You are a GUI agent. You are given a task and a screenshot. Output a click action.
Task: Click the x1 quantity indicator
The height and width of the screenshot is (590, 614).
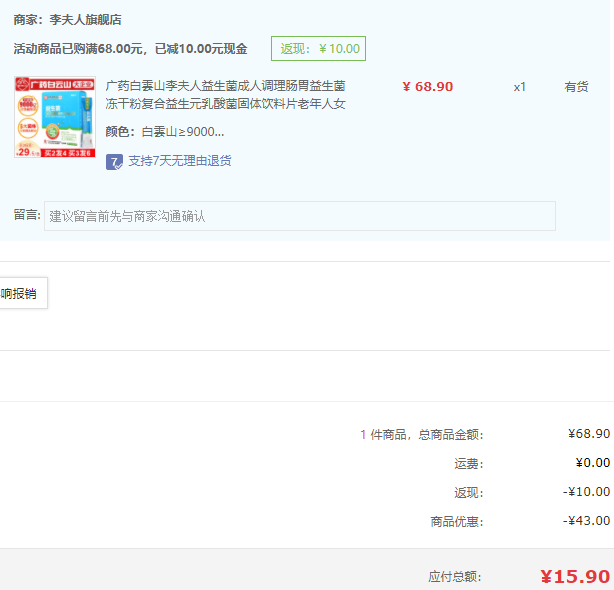[x=519, y=87]
